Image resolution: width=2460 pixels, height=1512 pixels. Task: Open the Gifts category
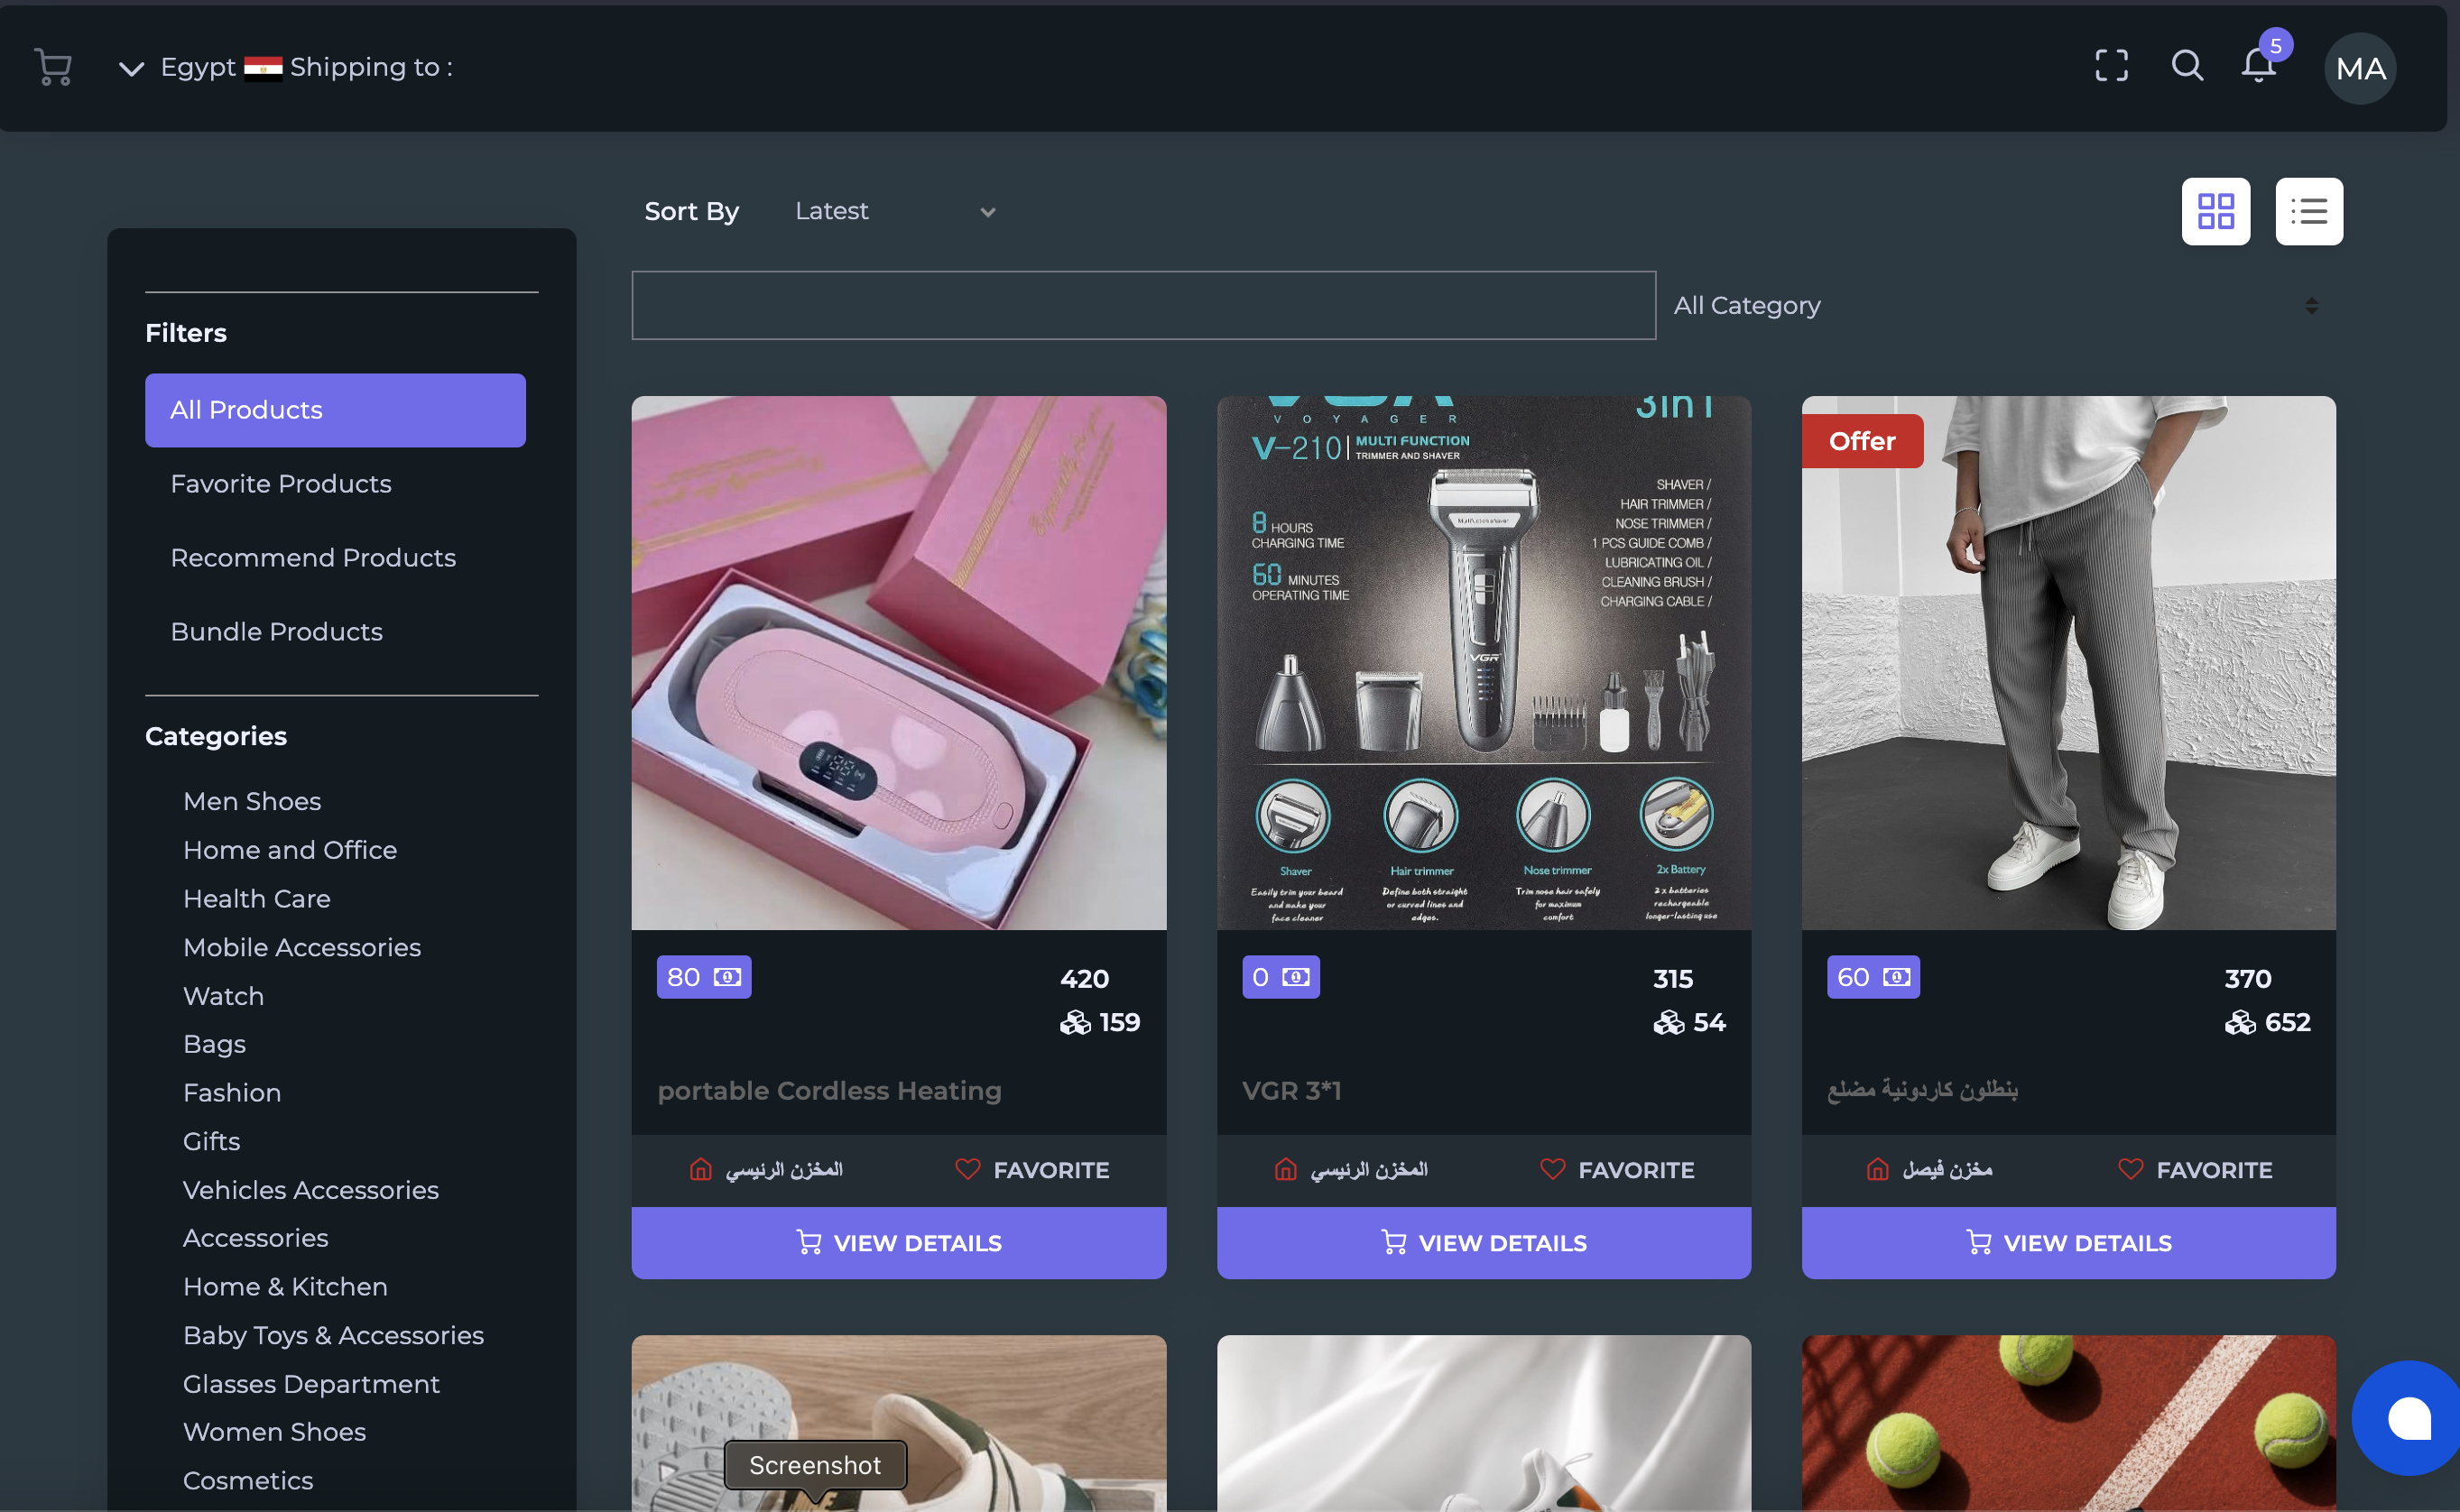[212, 1141]
